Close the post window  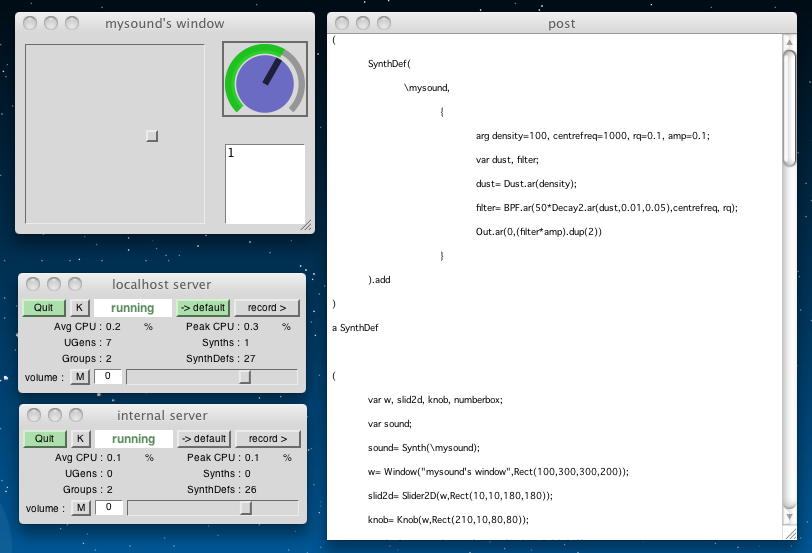[342, 23]
